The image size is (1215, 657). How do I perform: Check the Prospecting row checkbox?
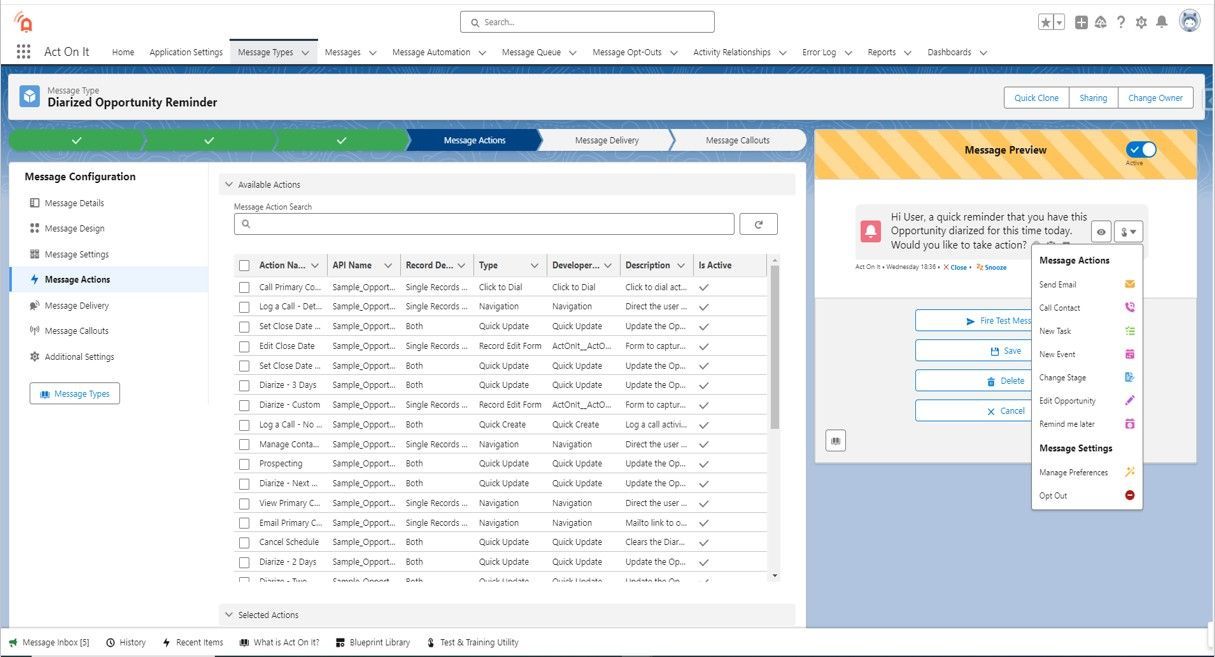(244, 464)
